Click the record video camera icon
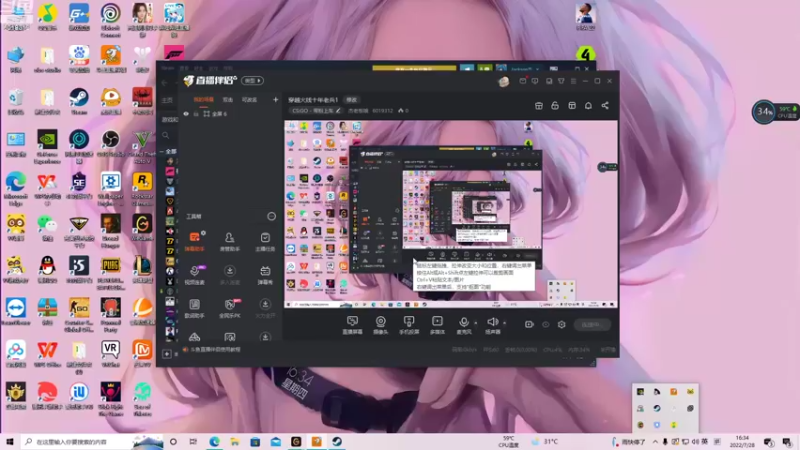 pos(529,324)
